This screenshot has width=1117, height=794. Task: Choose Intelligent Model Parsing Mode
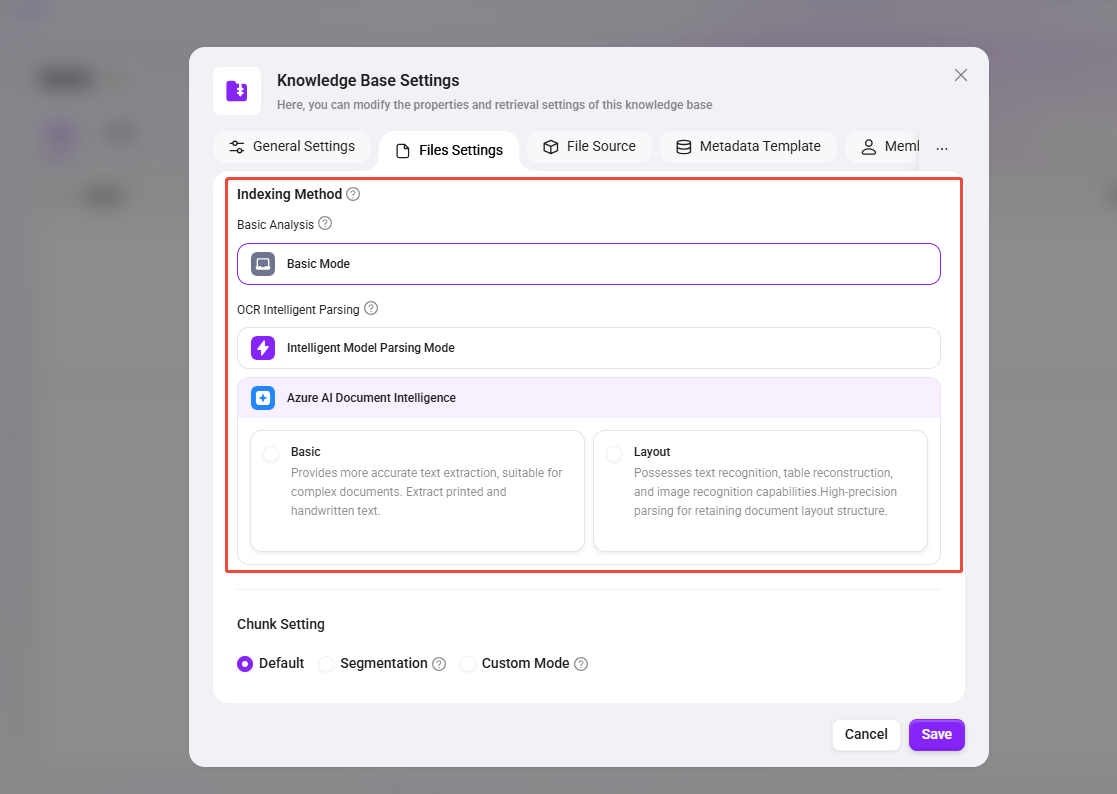pyautogui.click(x=588, y=348)
